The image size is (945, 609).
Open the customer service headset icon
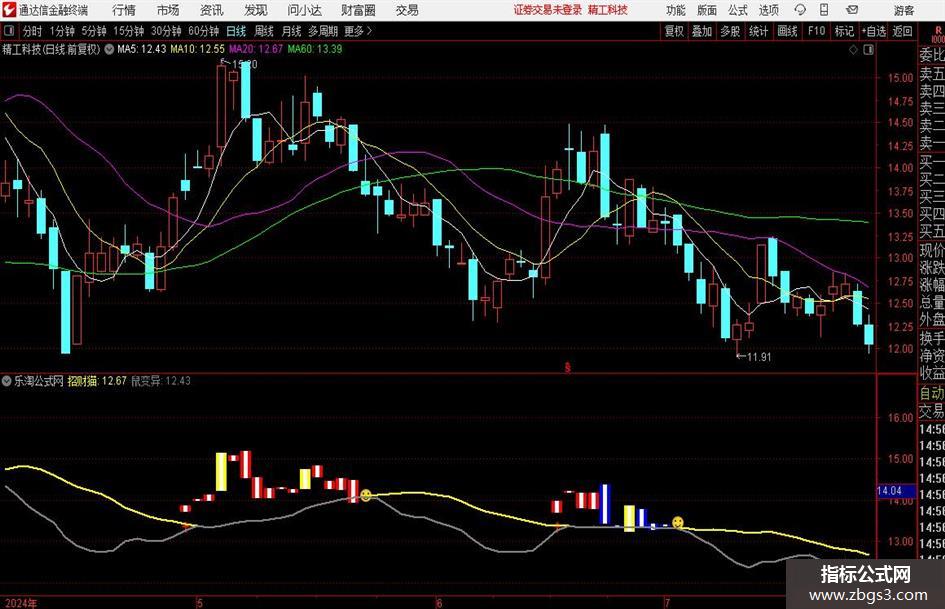tap(800, 10)
